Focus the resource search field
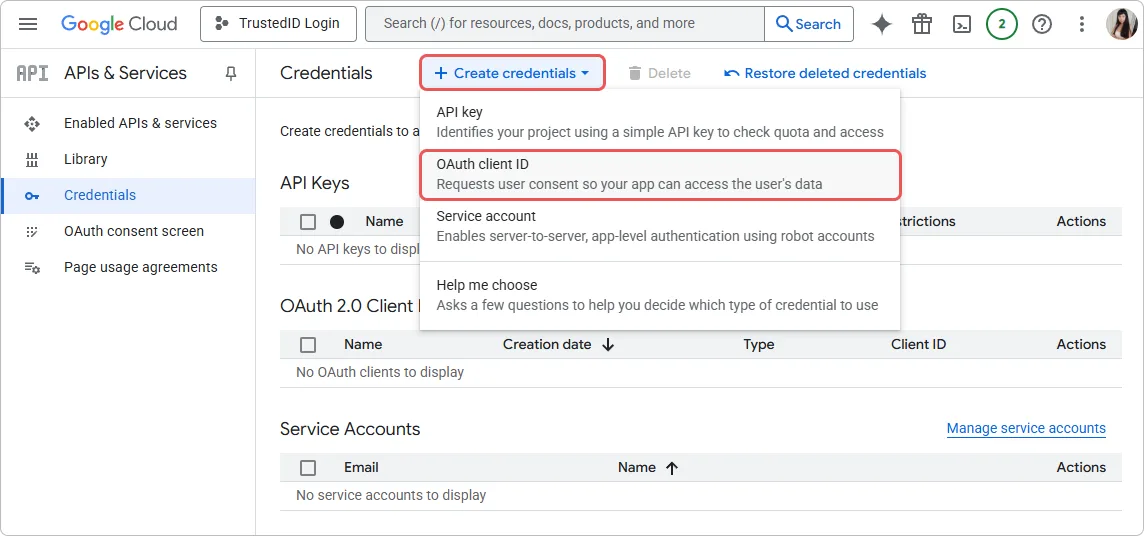The width and height of the screenshot is (1144, 536). (565, 24)
